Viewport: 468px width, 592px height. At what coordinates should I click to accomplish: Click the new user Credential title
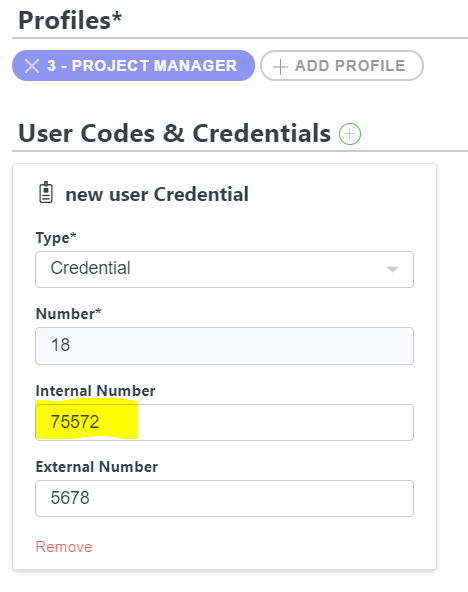[157, 194]
